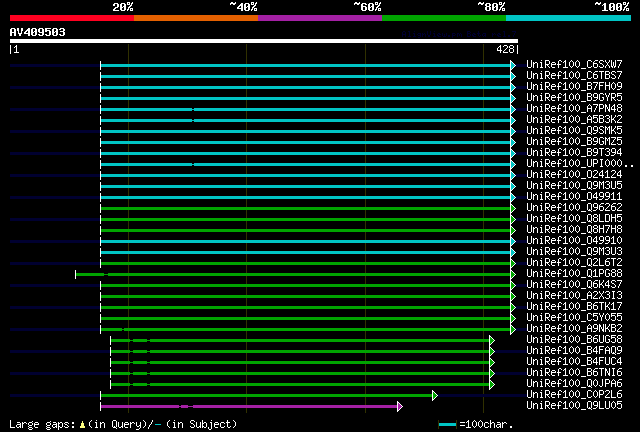Select the purple alignment bar for UniRef100_Q9LU05
The image size is (640, 432).
click(250, 406)
